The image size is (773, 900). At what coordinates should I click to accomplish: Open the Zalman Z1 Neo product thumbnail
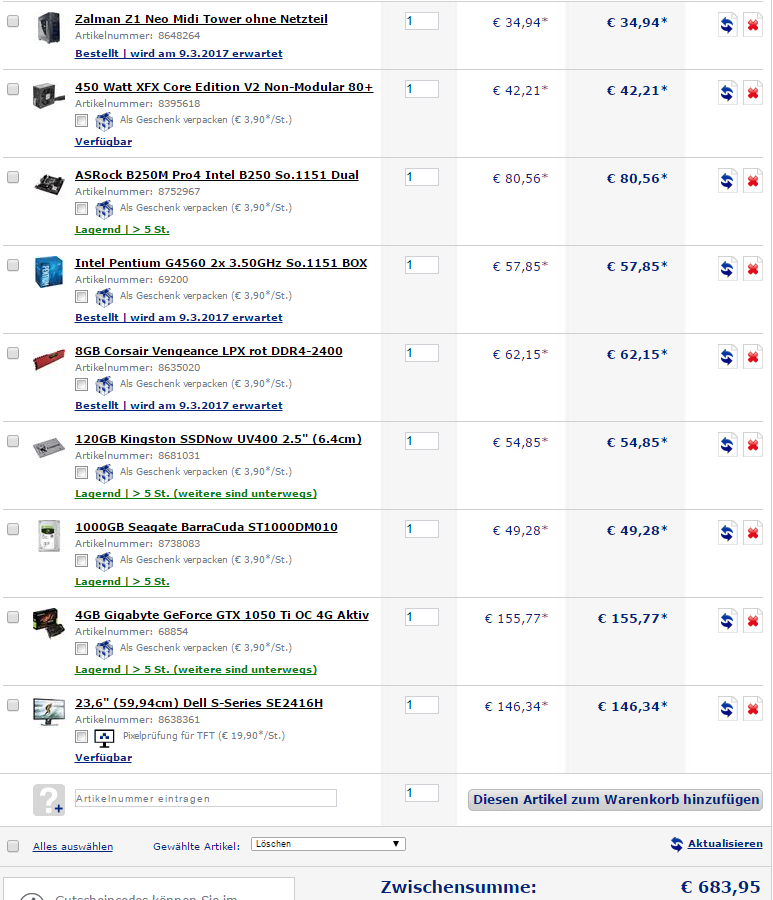[49, 28]
